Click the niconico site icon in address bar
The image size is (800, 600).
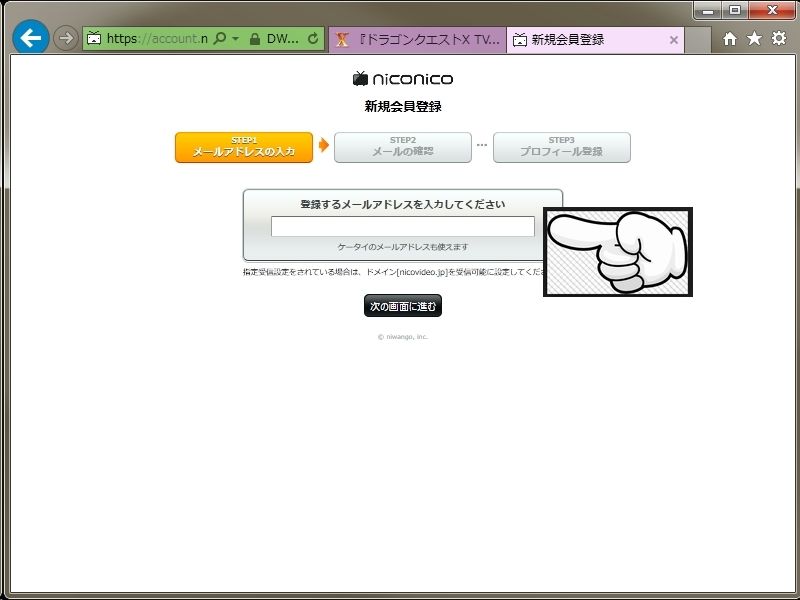pyautogui.click(x=94, y=38)
